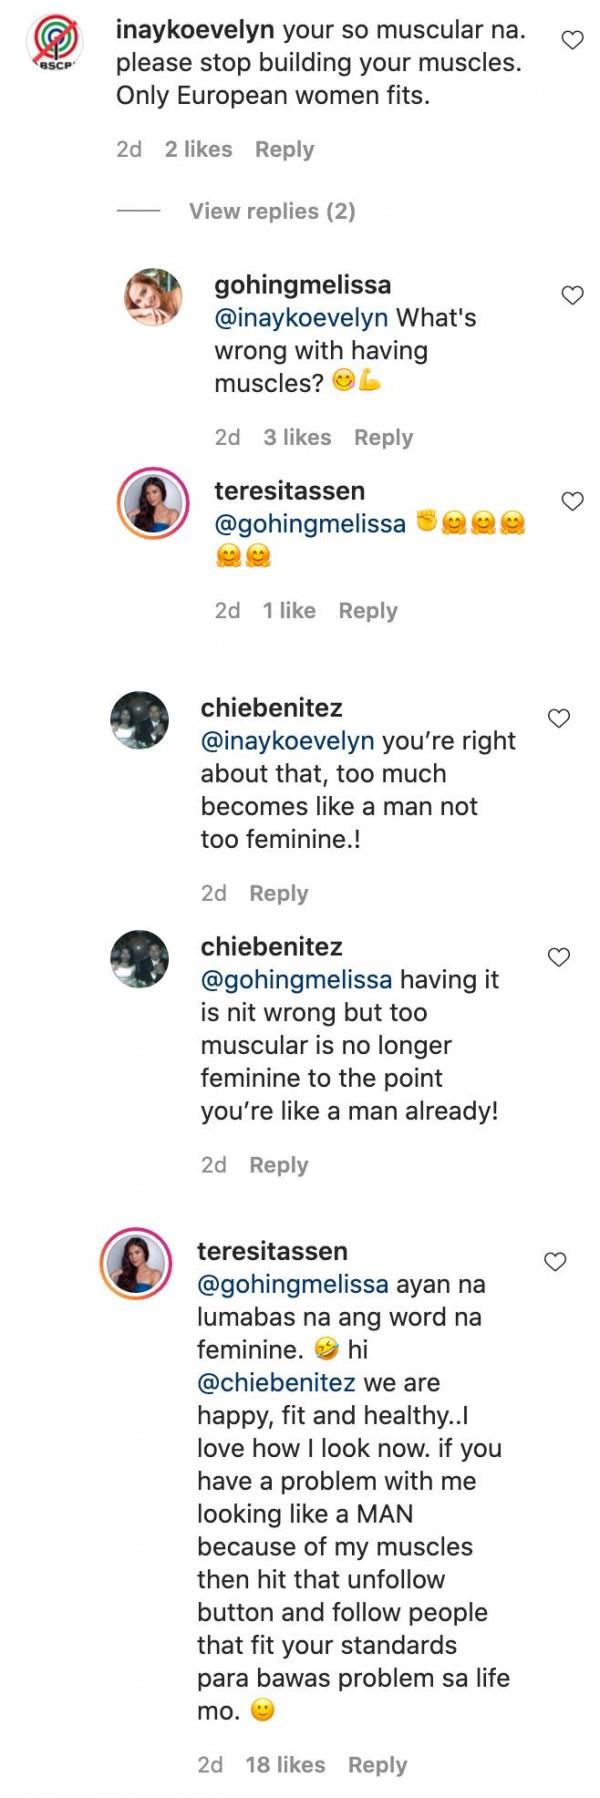This screenshot has height=1798, width=600.
Task: Like chiebenitez's 'having it is nit wrong' comment
Action: point(559,957)
